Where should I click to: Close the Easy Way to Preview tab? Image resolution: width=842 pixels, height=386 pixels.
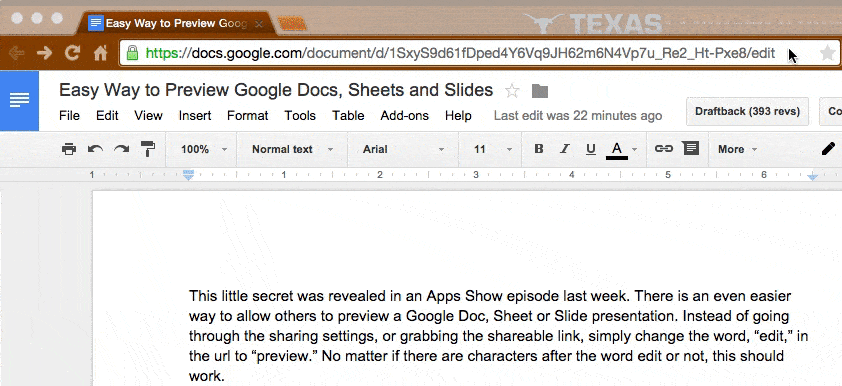point(259,24)
